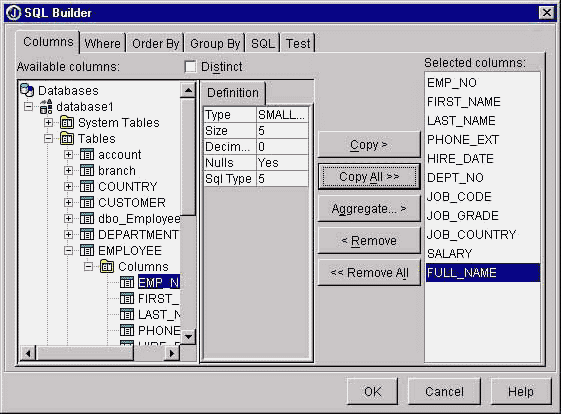This screenshot has height=414, width=561.
Task: Select the Definition tab
Action: point(233,93)
